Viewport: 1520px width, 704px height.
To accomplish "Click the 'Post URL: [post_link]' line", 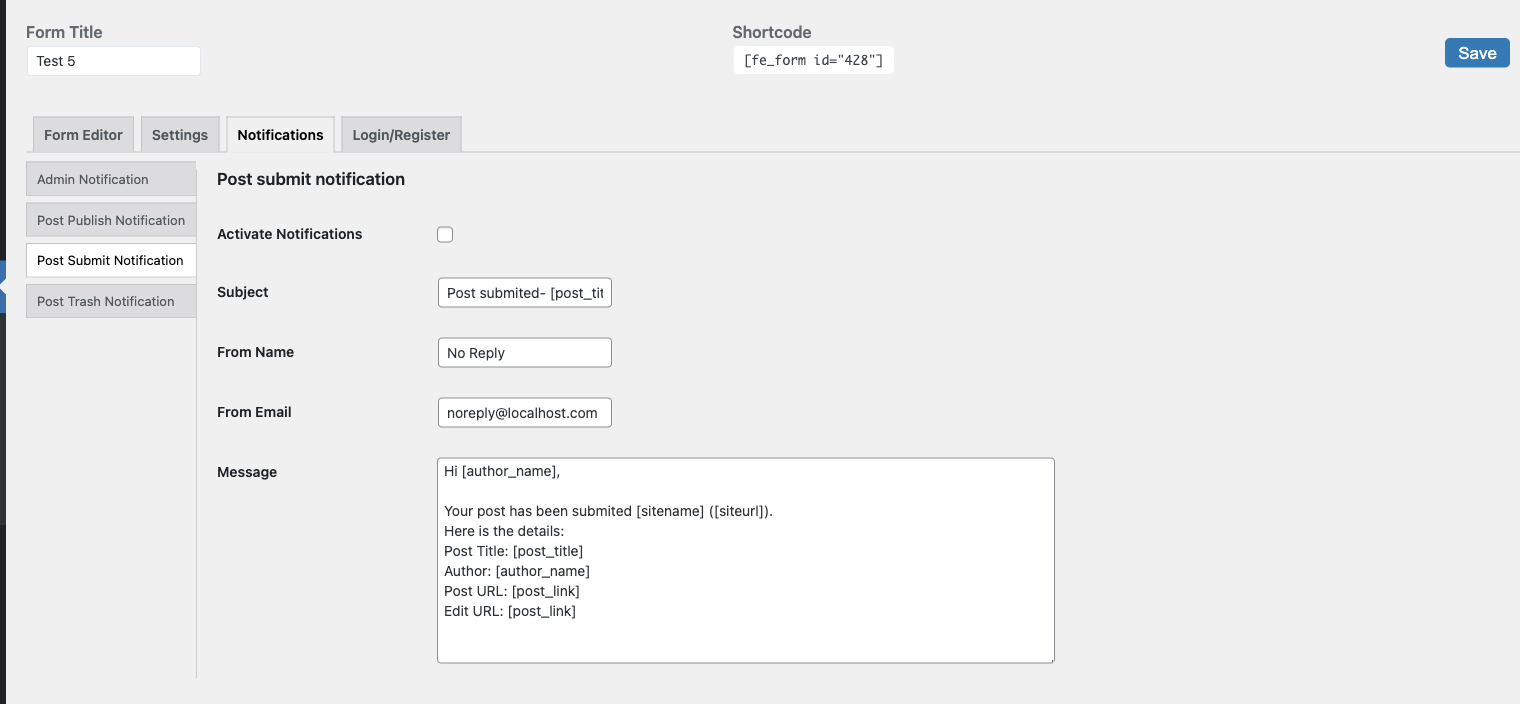I will (512, 591).
